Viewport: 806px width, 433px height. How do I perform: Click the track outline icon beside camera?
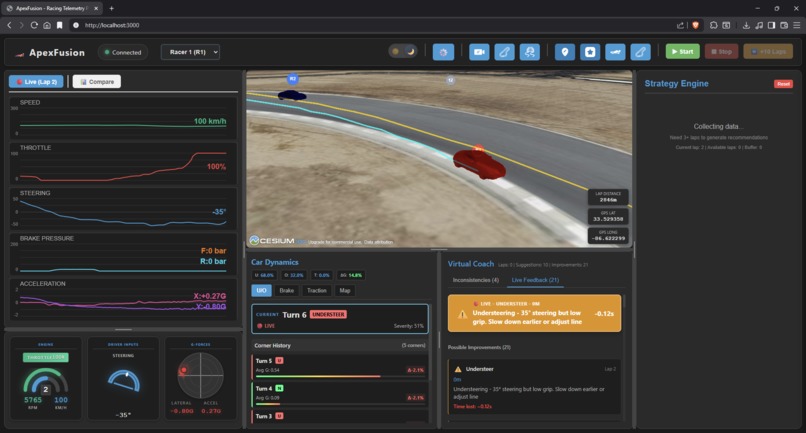pyautogui.click(x=504, y=52)
